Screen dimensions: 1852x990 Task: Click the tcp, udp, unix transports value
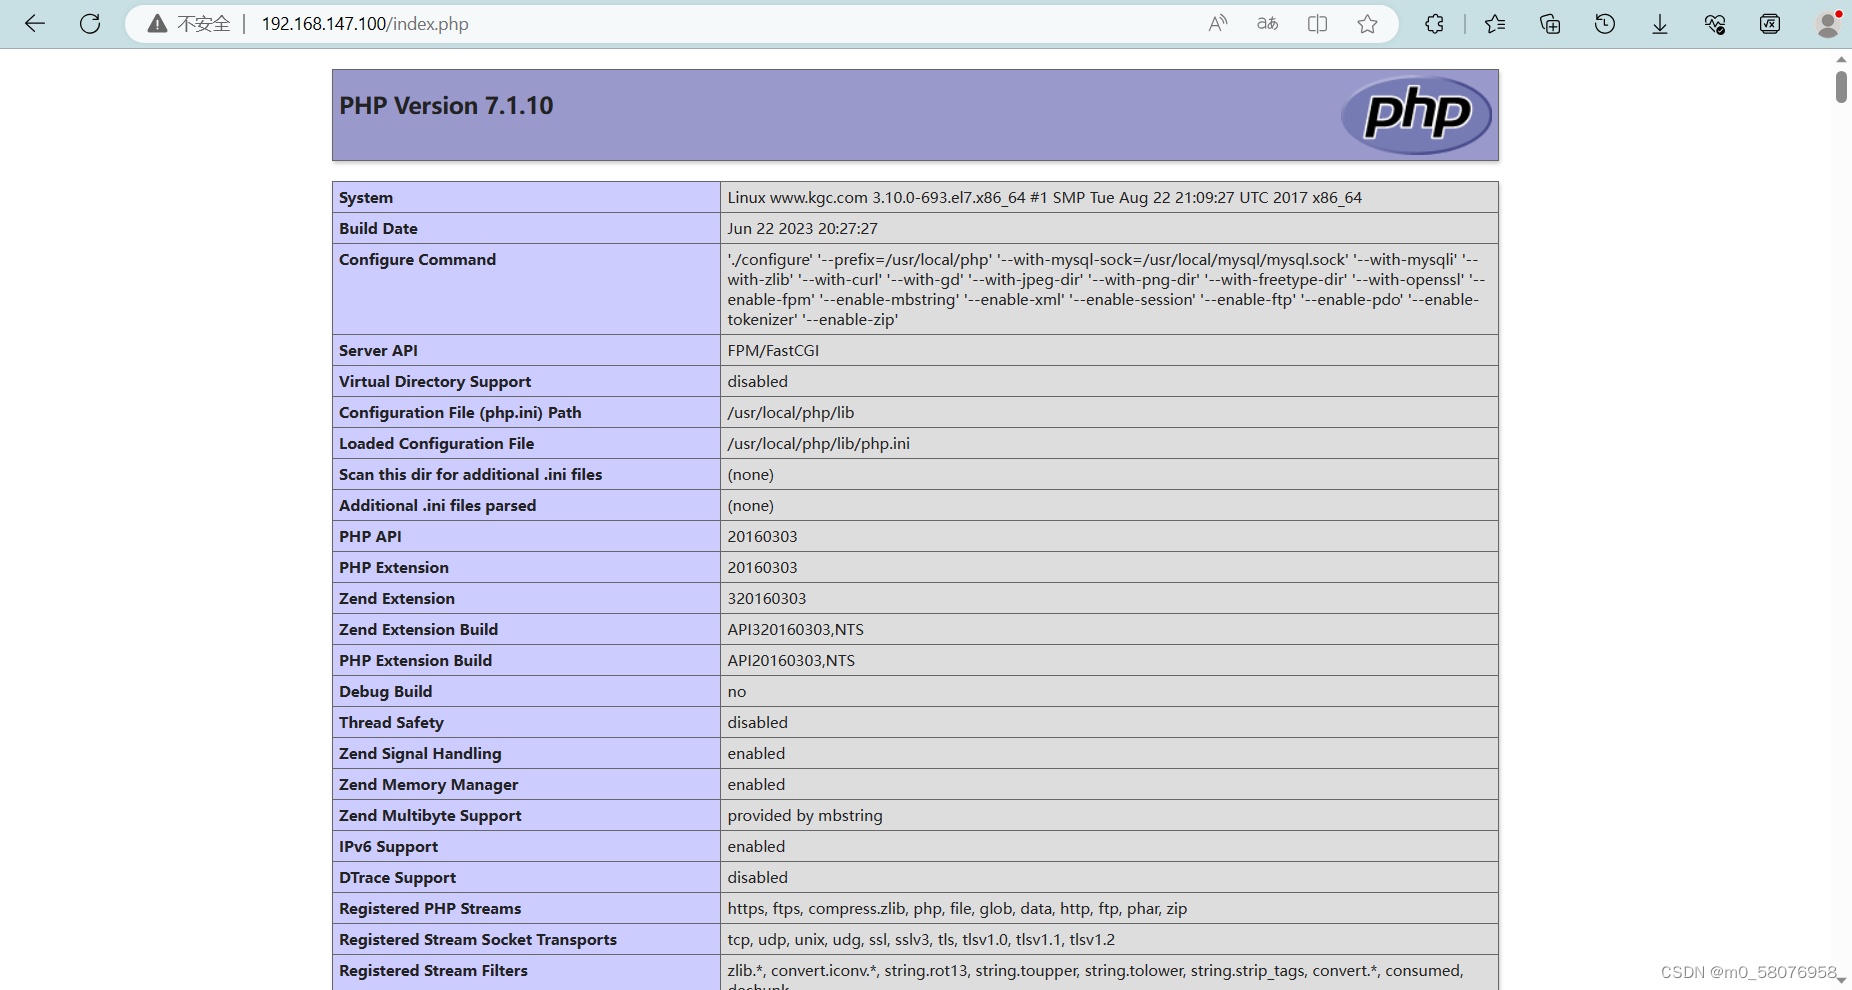[921, 940]
